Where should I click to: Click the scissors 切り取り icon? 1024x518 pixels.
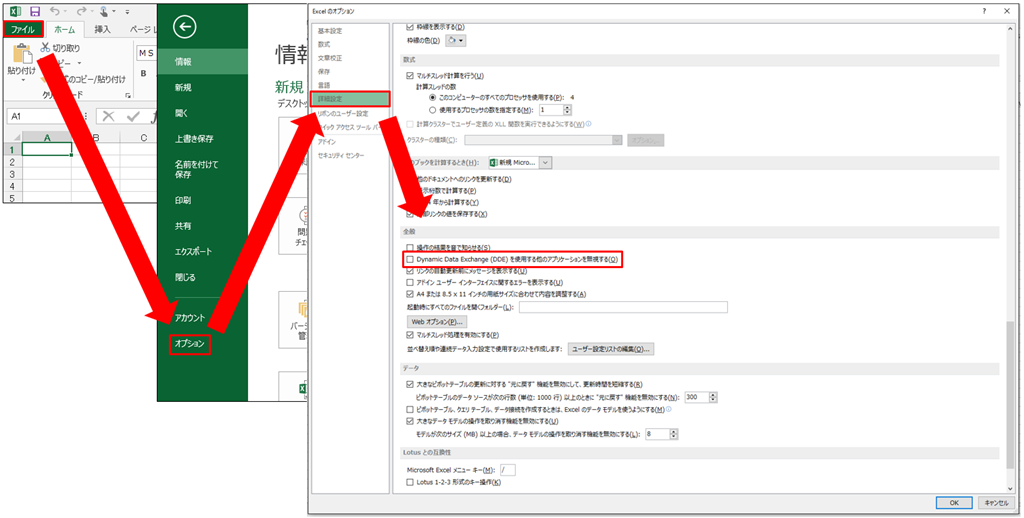coord(45,48)
